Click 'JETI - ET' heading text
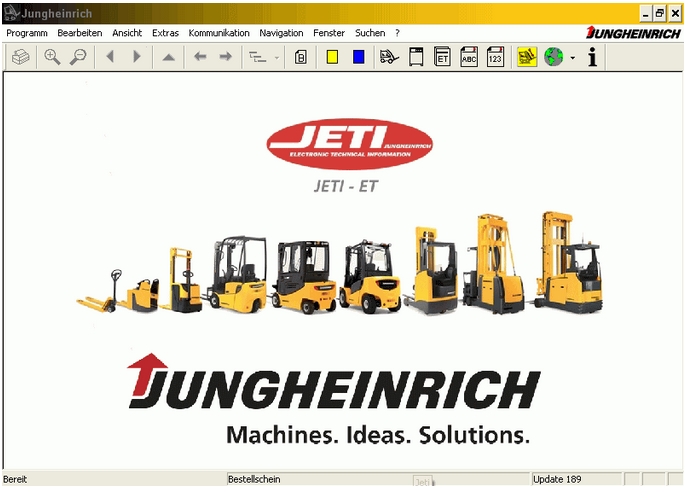This screenshot has height=492, width=685. point(346,186)
